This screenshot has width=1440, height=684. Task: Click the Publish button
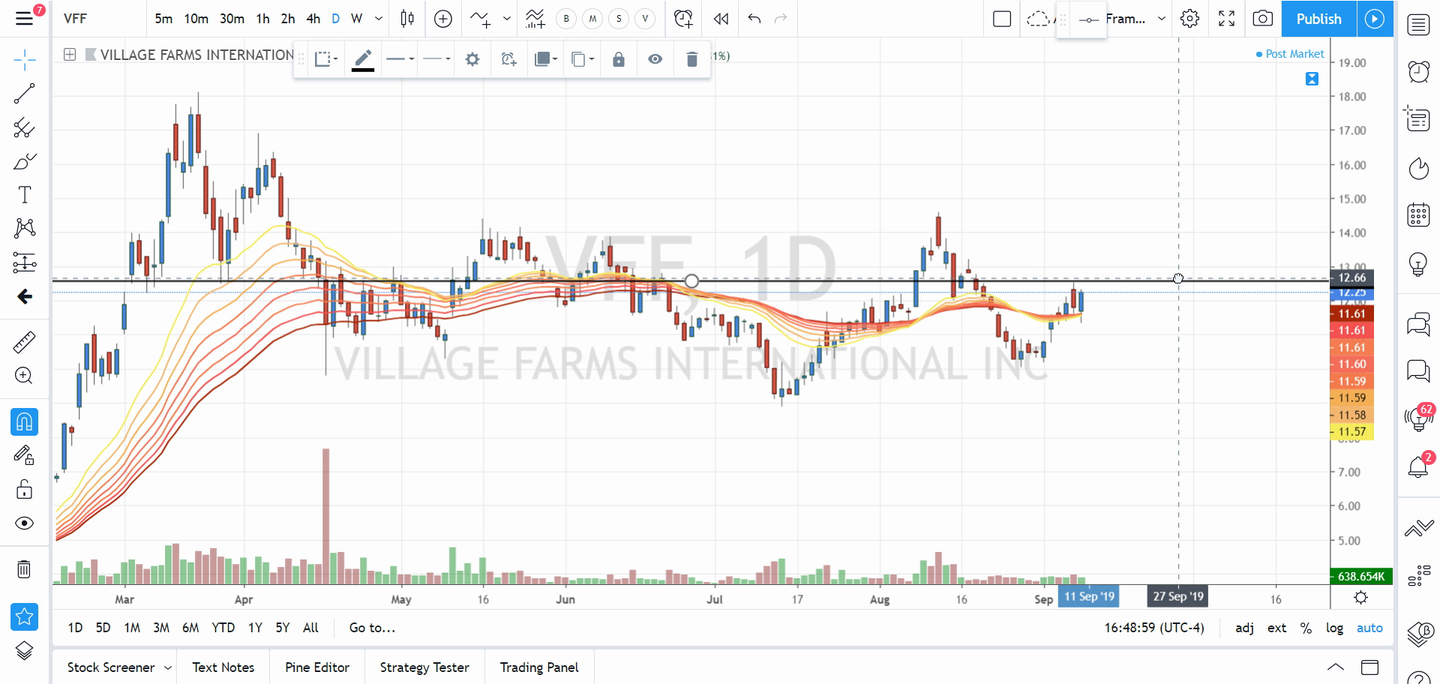click(x=1318, y=19)
